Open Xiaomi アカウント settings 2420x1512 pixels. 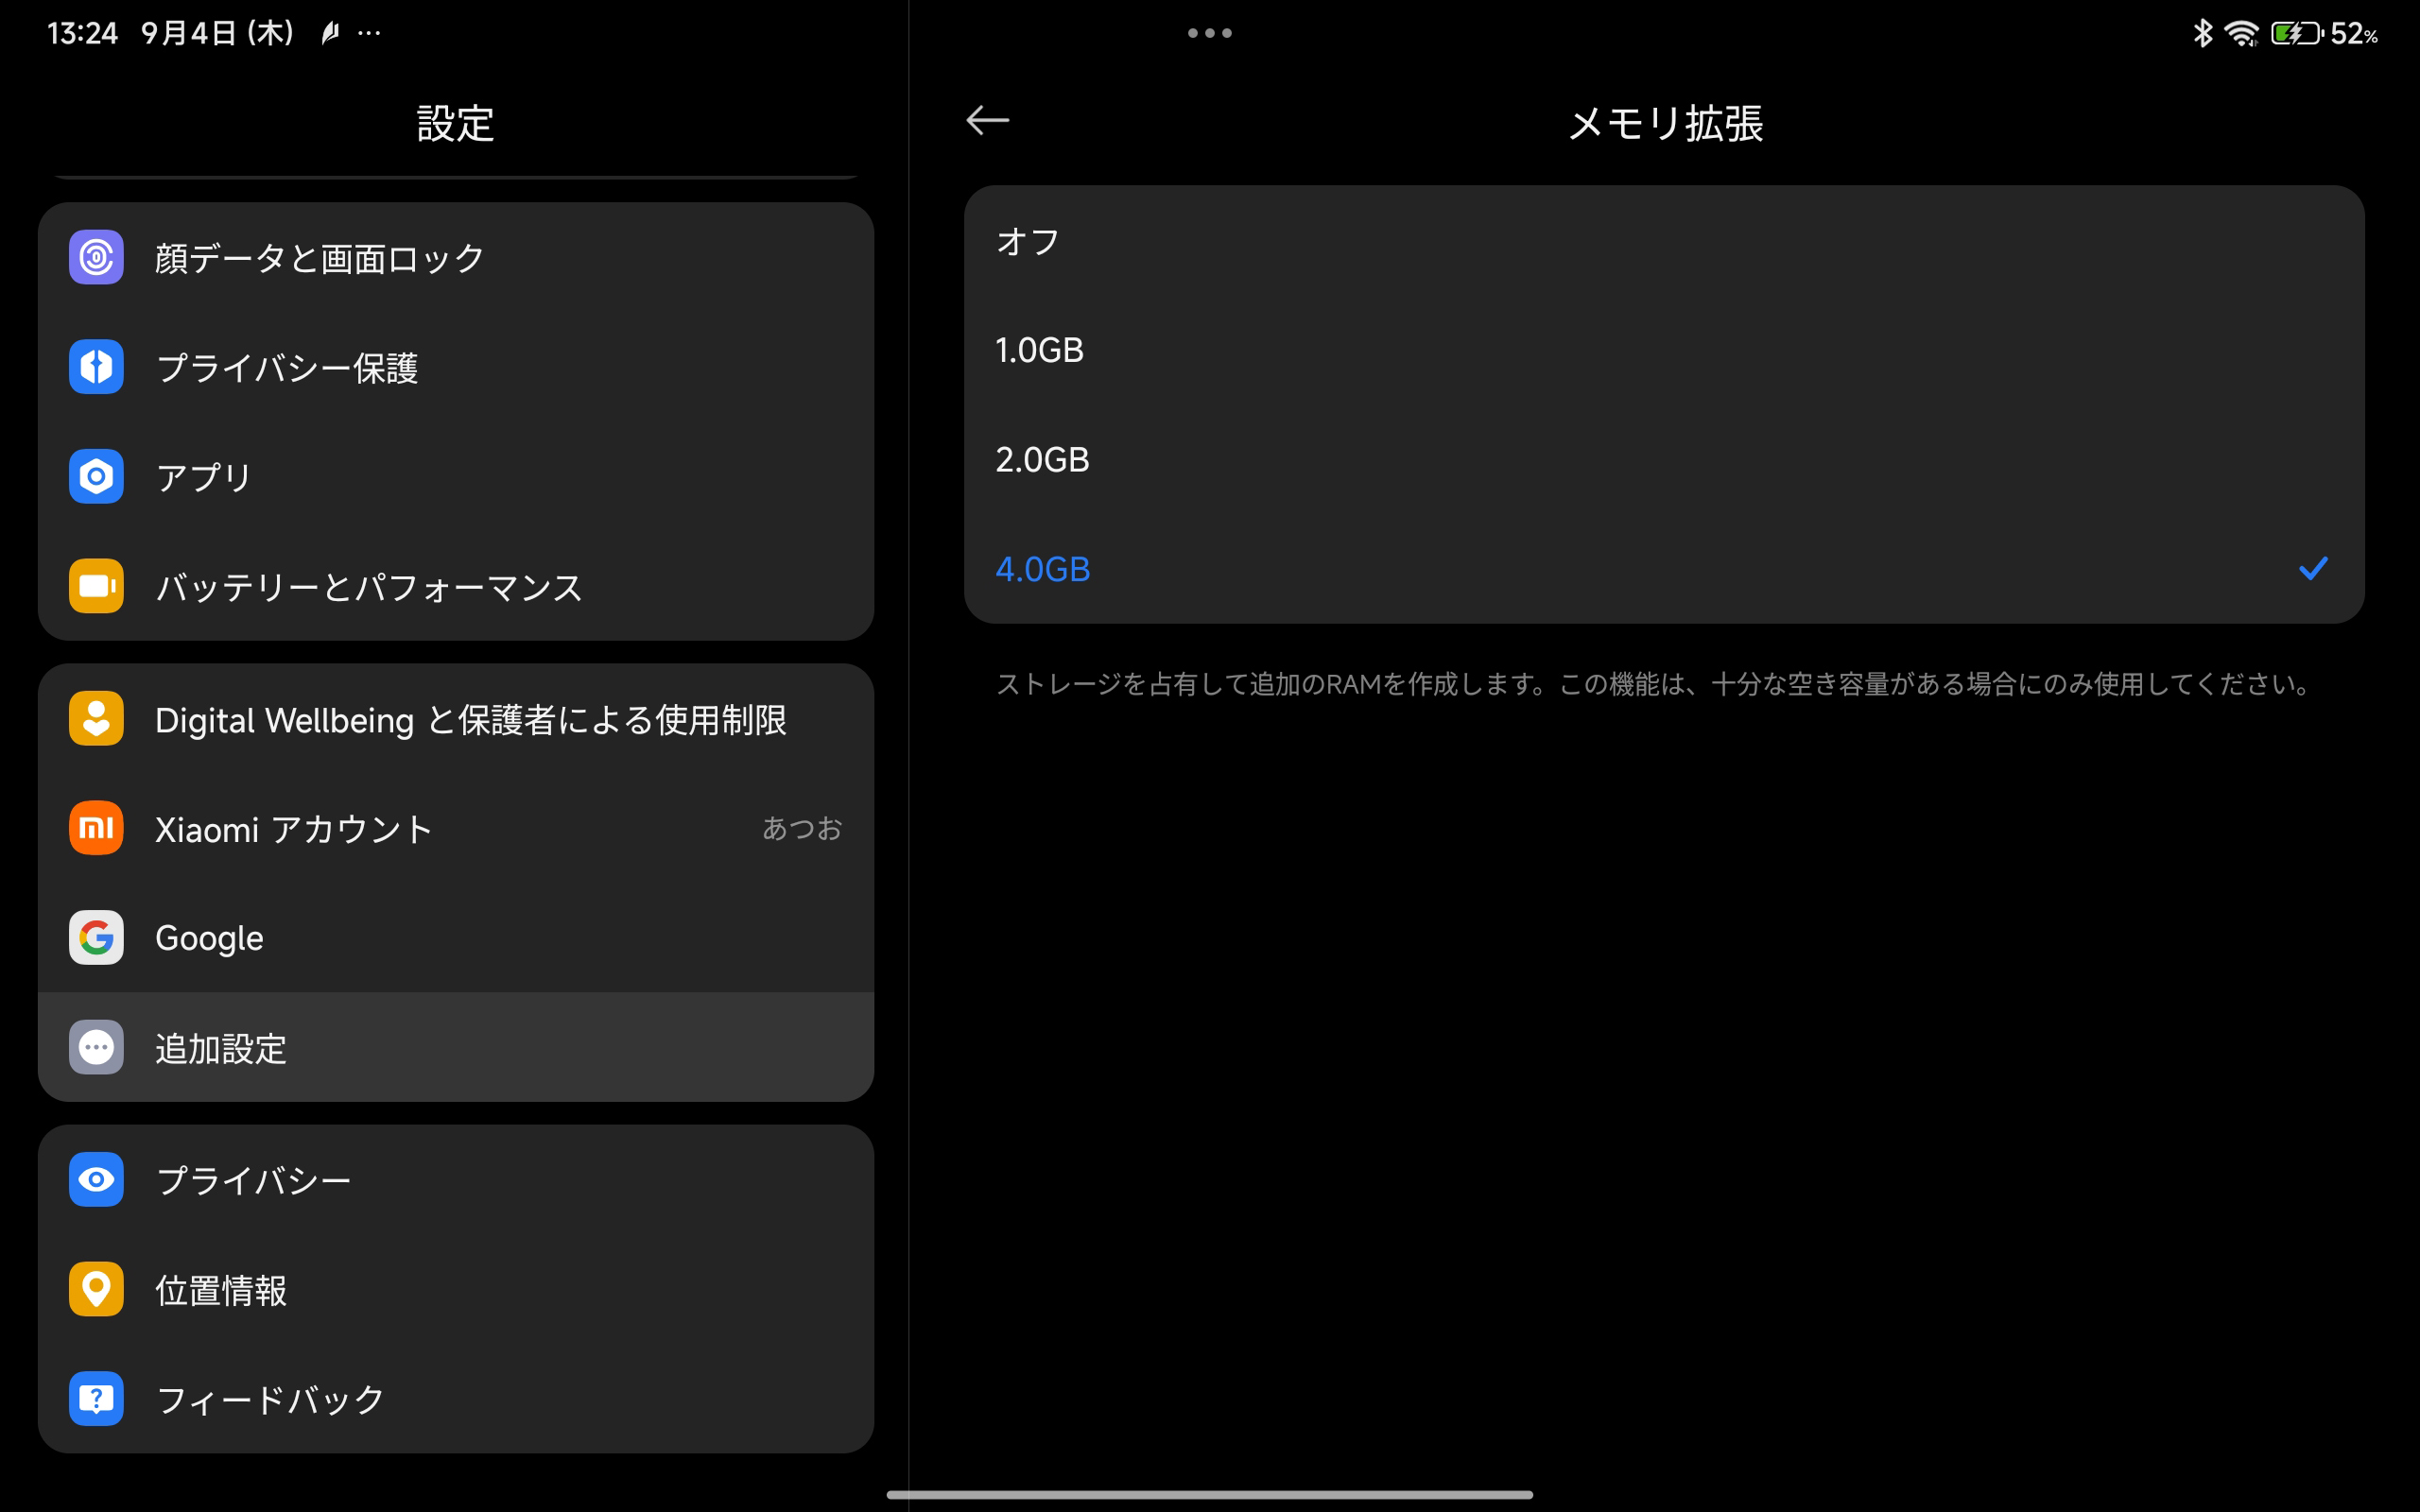pos(456,828)
